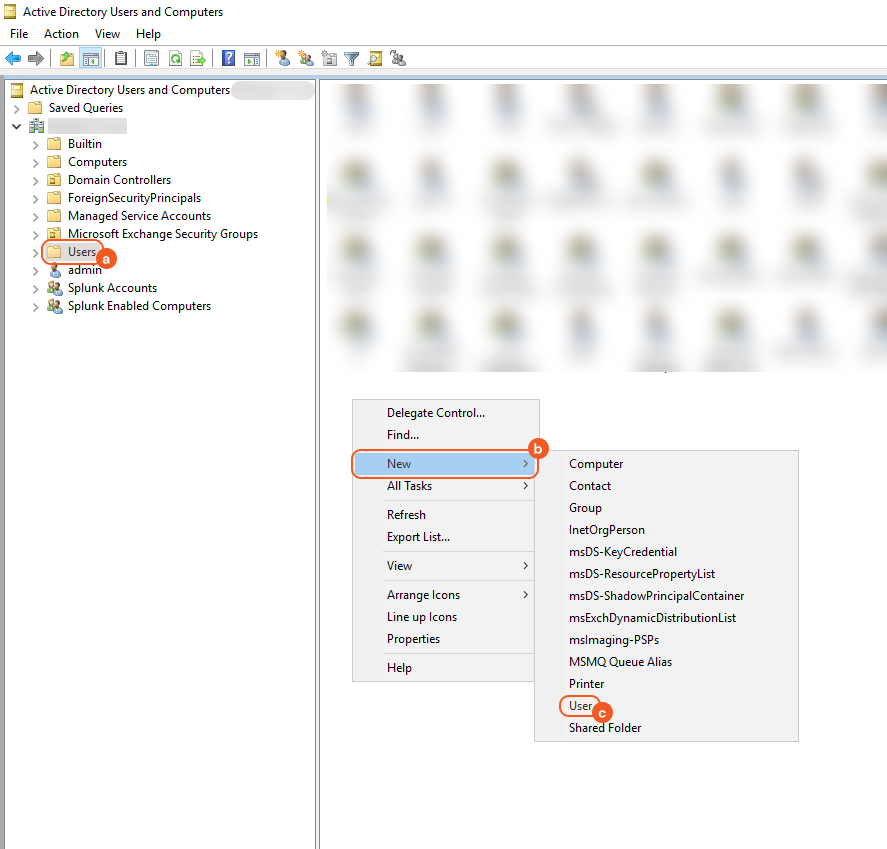Click the Export List toolbar icon
887x849 pixels.
[198, 59]
